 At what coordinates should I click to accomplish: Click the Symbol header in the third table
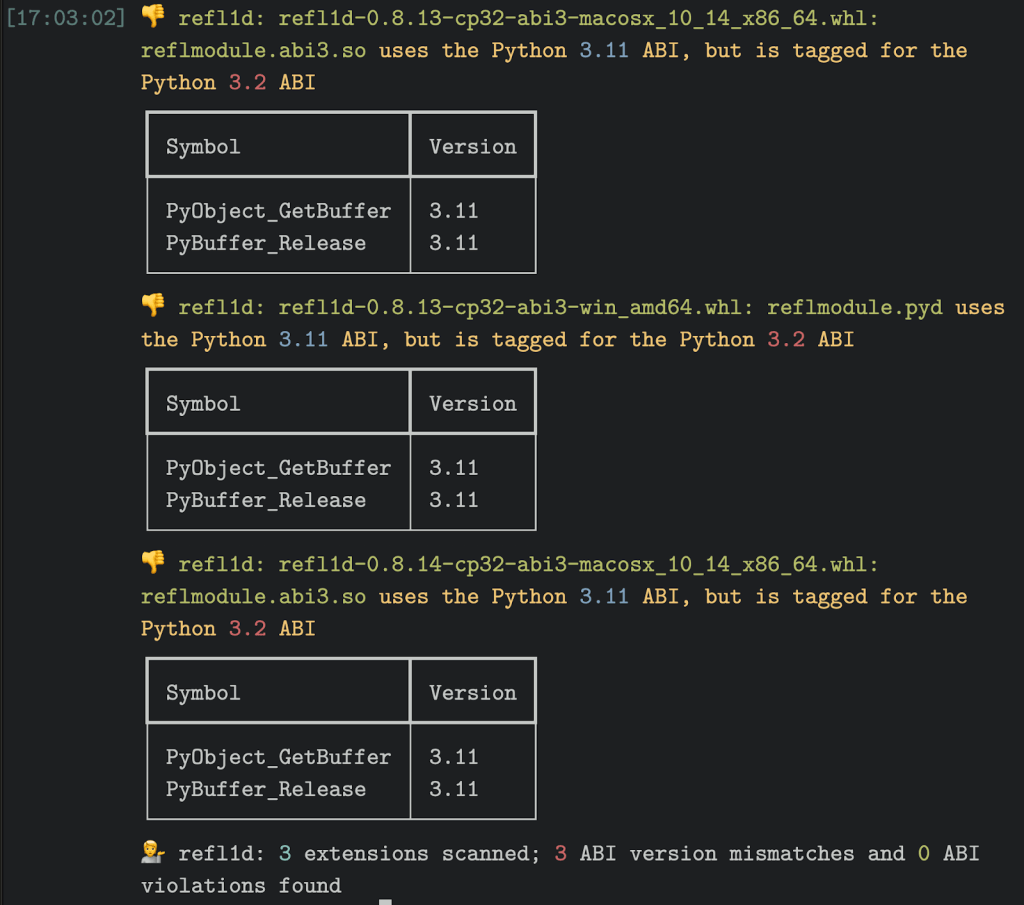click(203, 692)
